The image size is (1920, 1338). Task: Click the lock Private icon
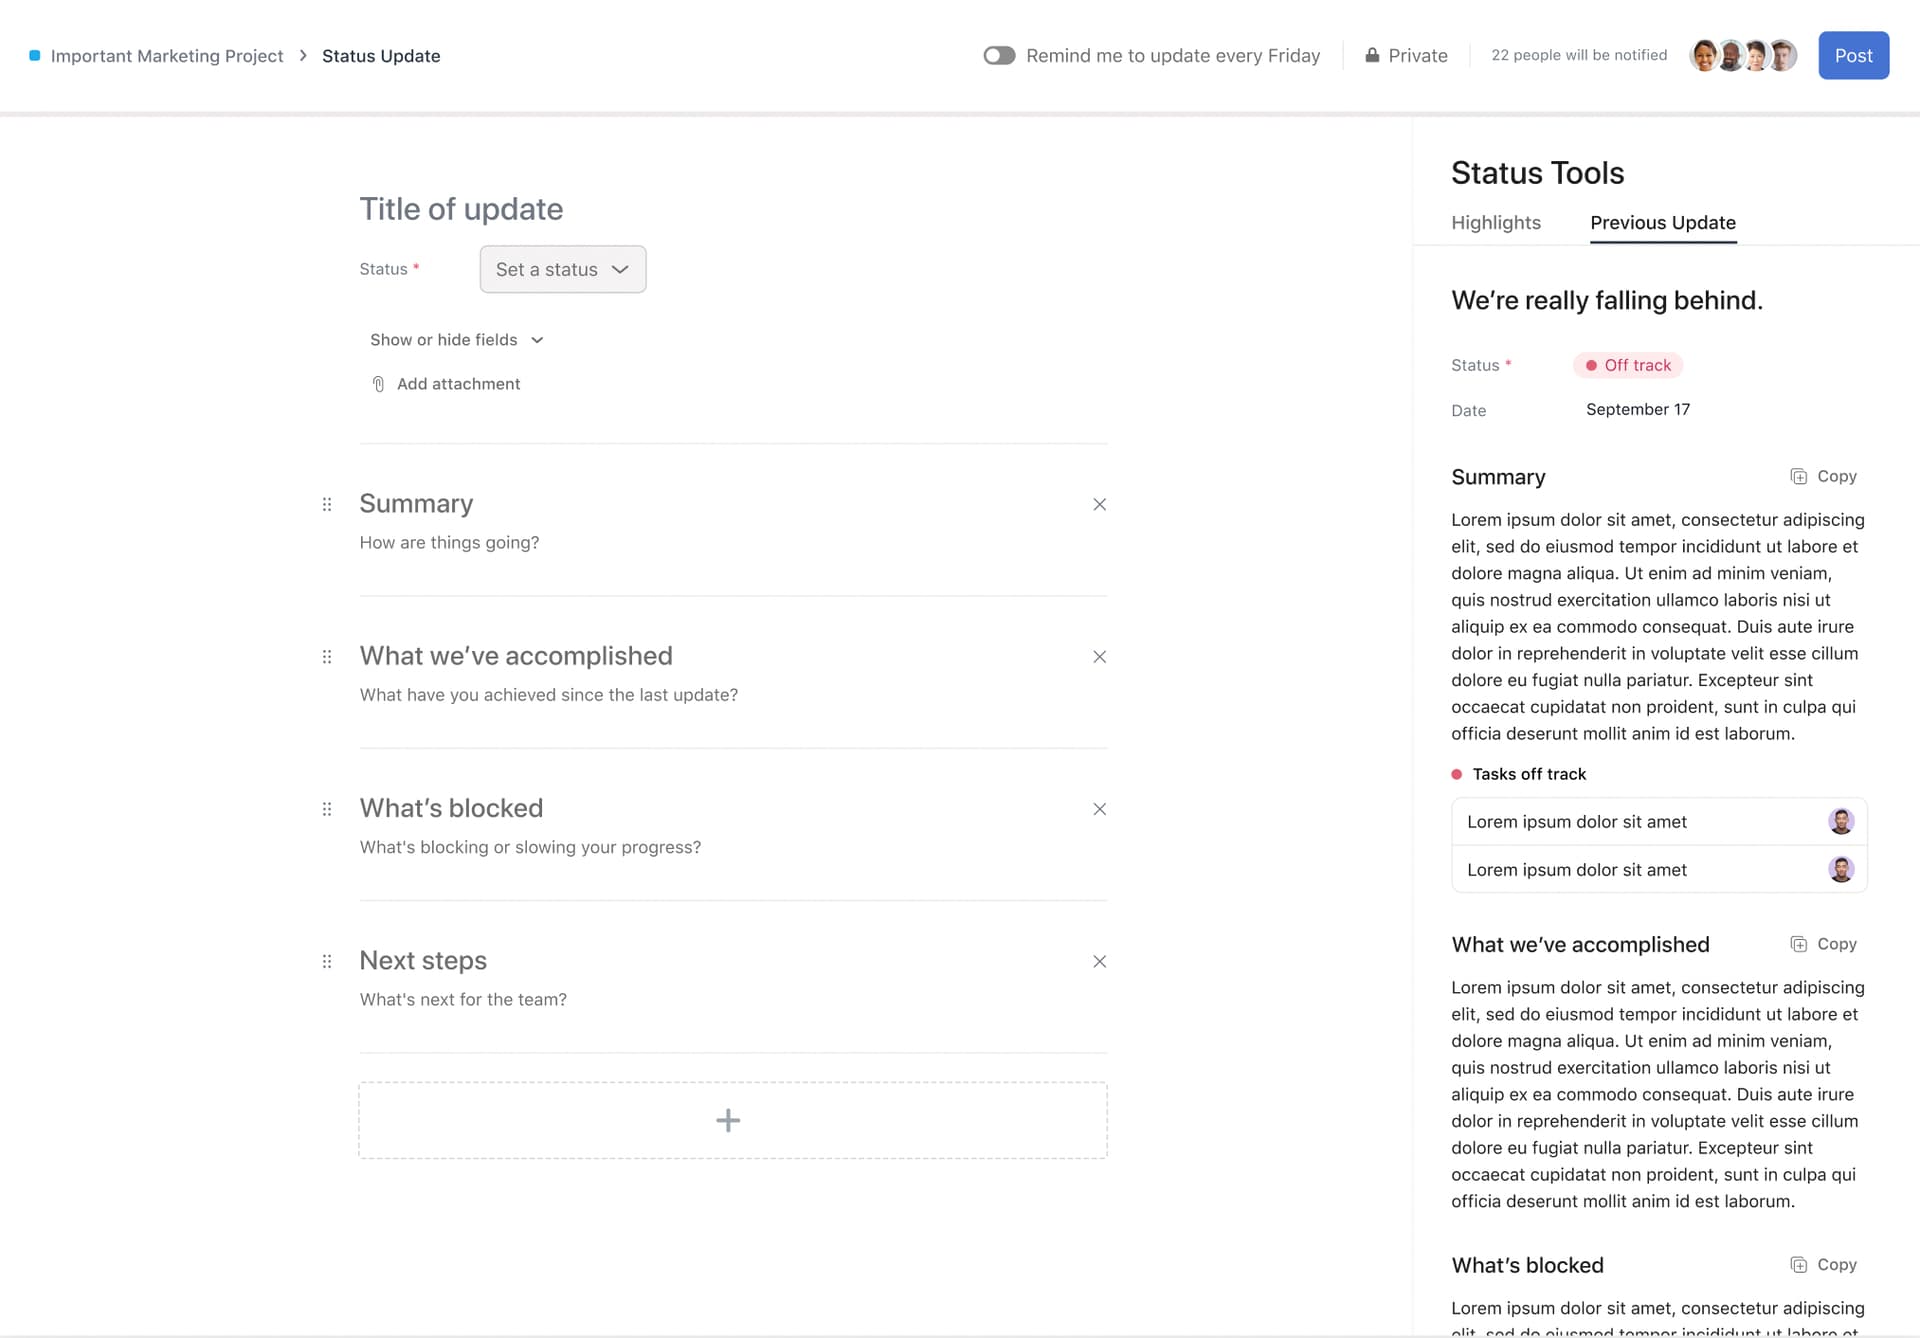point(1372,56)
